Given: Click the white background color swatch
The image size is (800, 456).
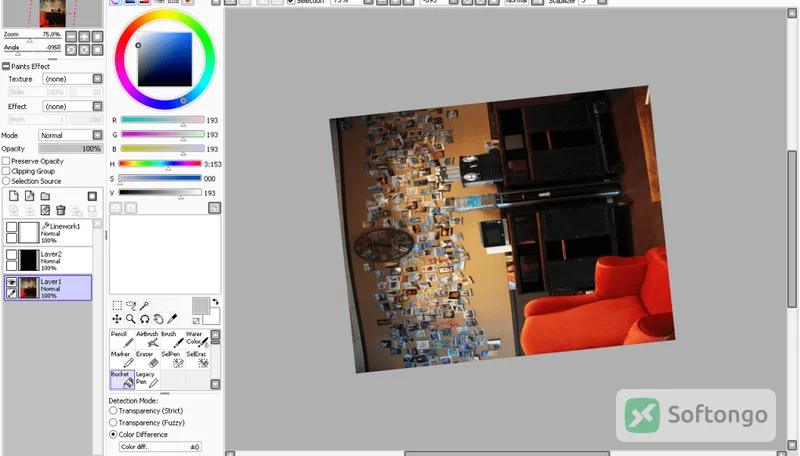Looking at the screenshot, I should click(x=213, y=318).
